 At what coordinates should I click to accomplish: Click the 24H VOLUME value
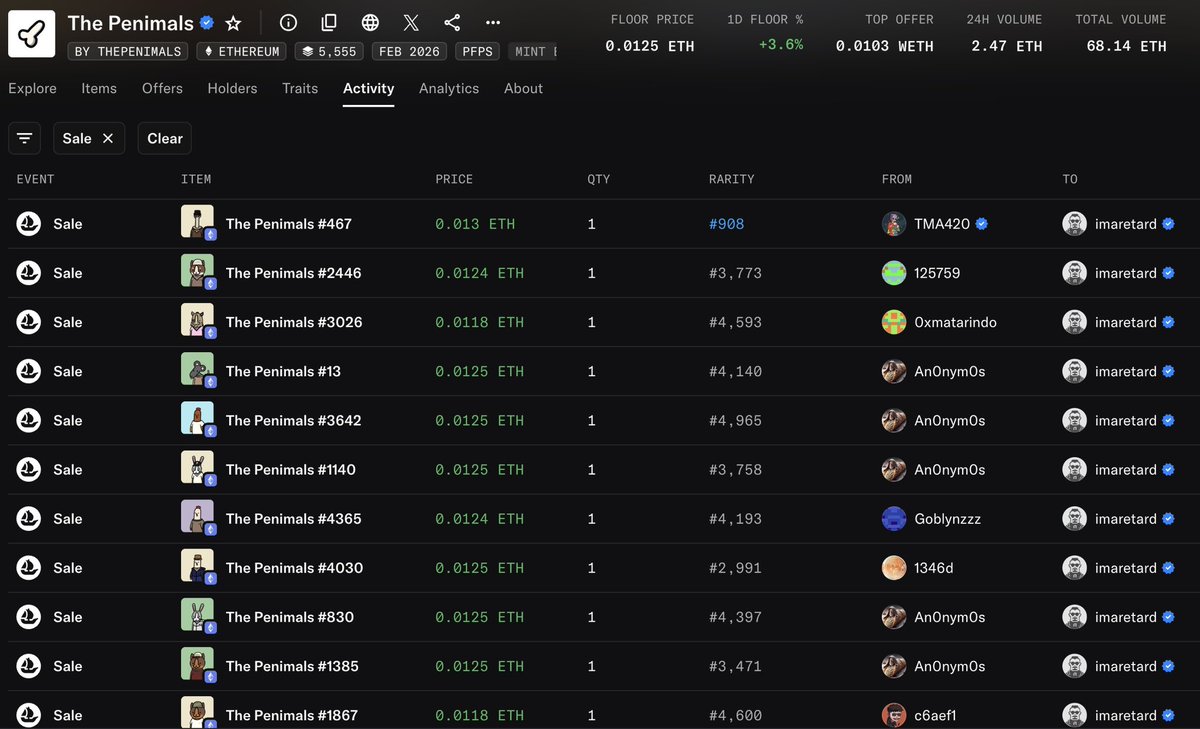pyautogui.click(x=1005, y=46)
